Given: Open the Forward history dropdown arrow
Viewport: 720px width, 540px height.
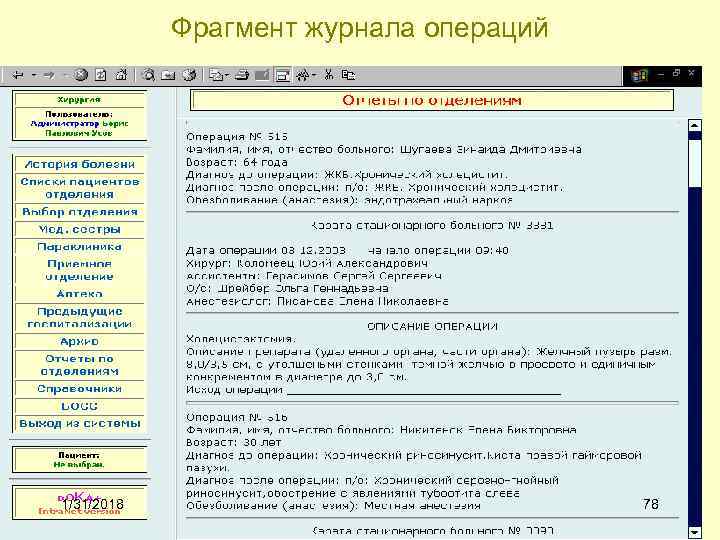Looking at the screenshot, I should pyautogui.click(x=65, y=75).
